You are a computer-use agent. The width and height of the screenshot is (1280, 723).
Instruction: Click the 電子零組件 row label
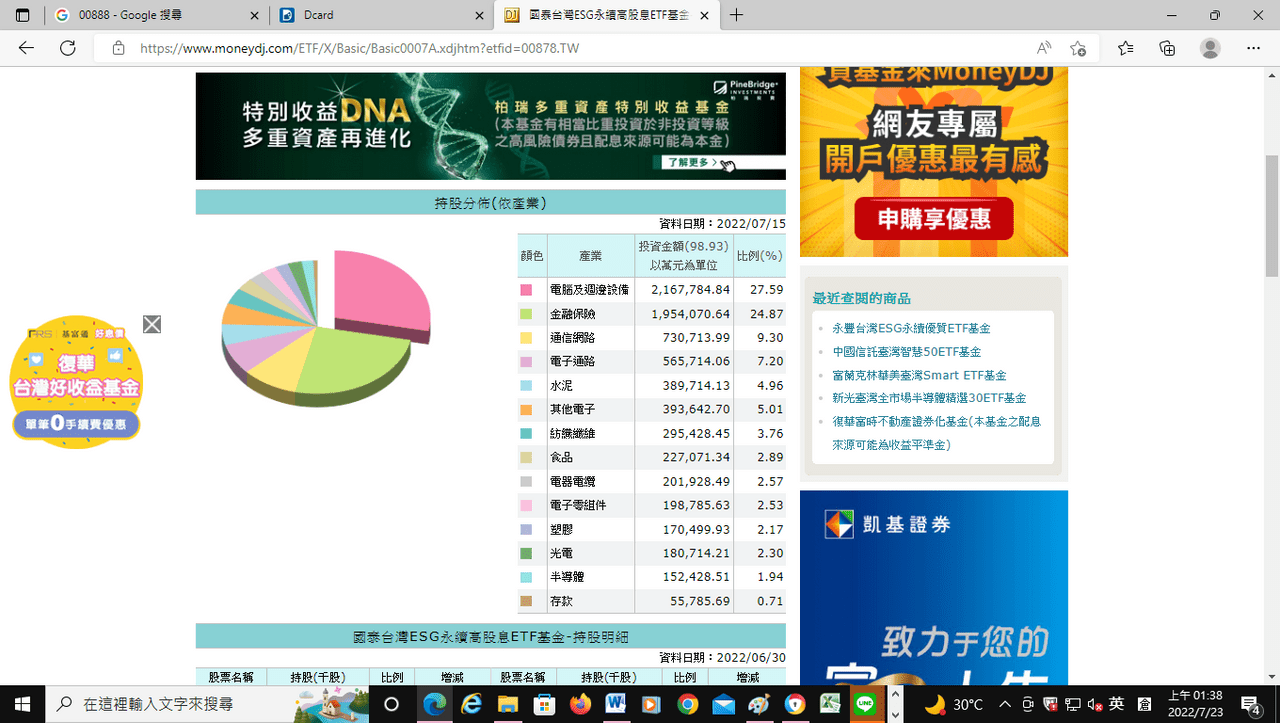(x=578, y=506)
